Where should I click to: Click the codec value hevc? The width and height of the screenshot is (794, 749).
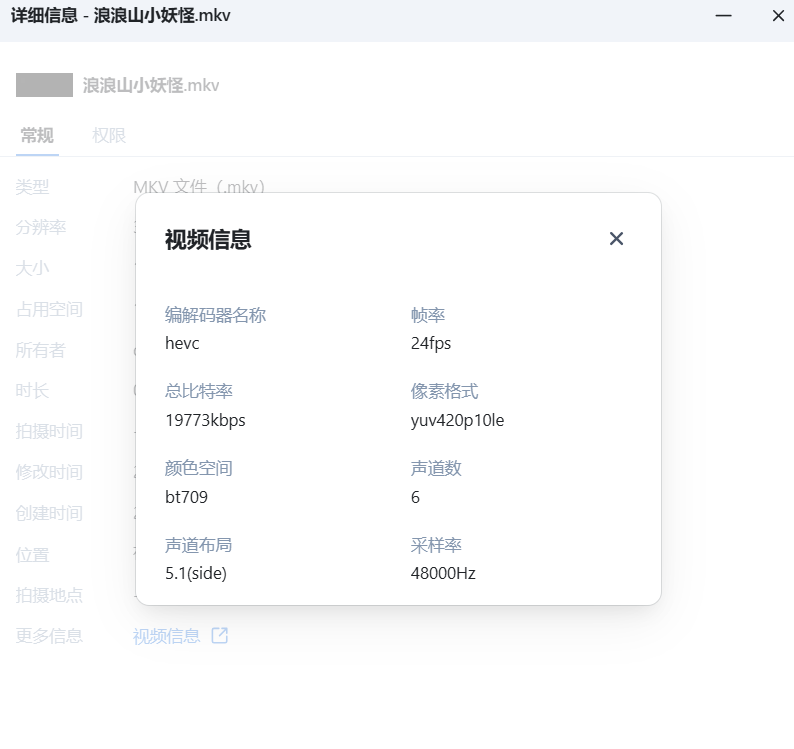(182, 343)
